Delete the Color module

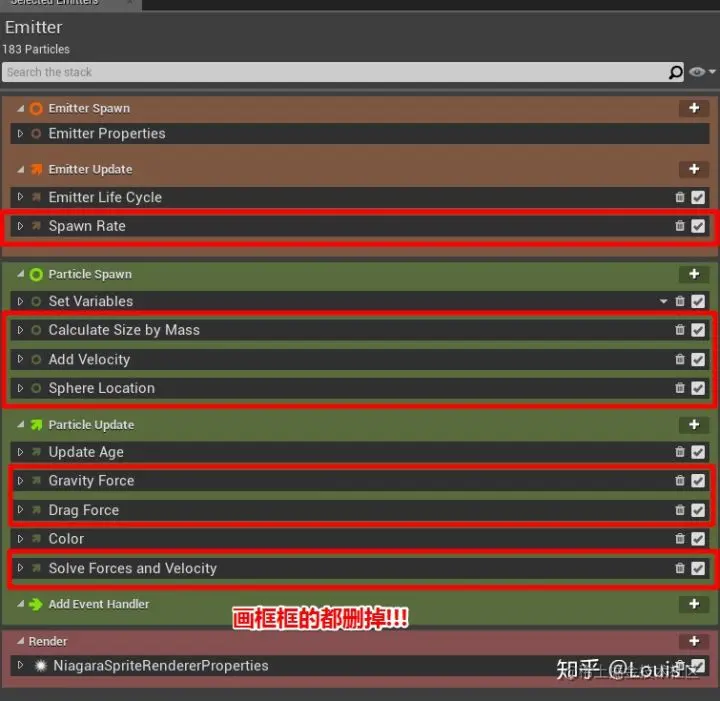680,538
